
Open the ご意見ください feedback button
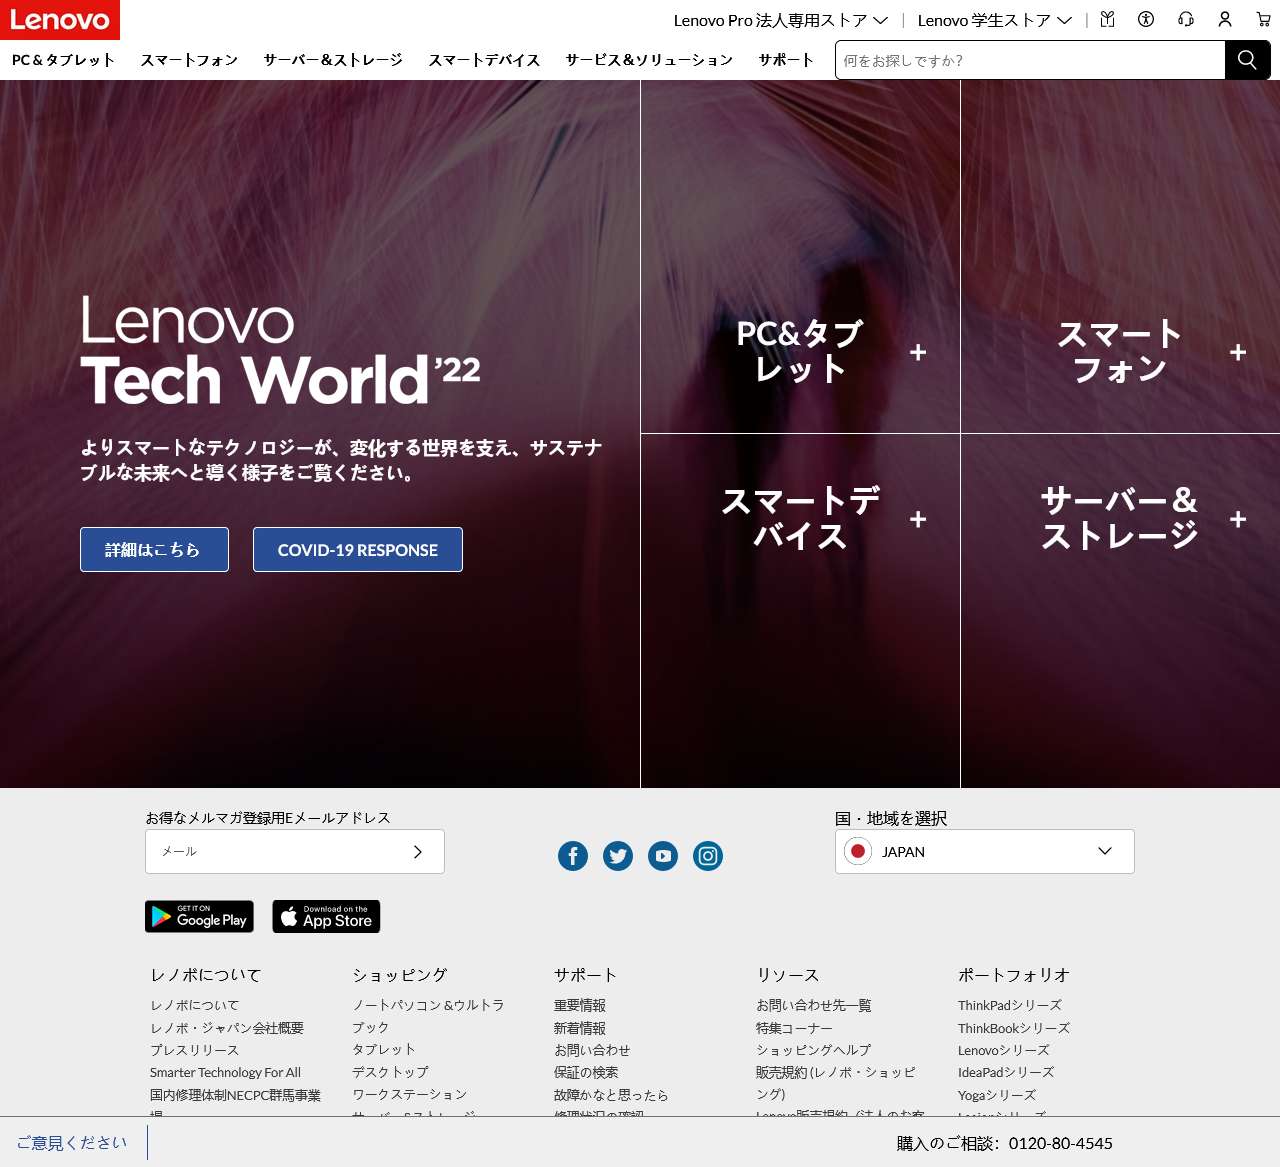(72, 1142)
